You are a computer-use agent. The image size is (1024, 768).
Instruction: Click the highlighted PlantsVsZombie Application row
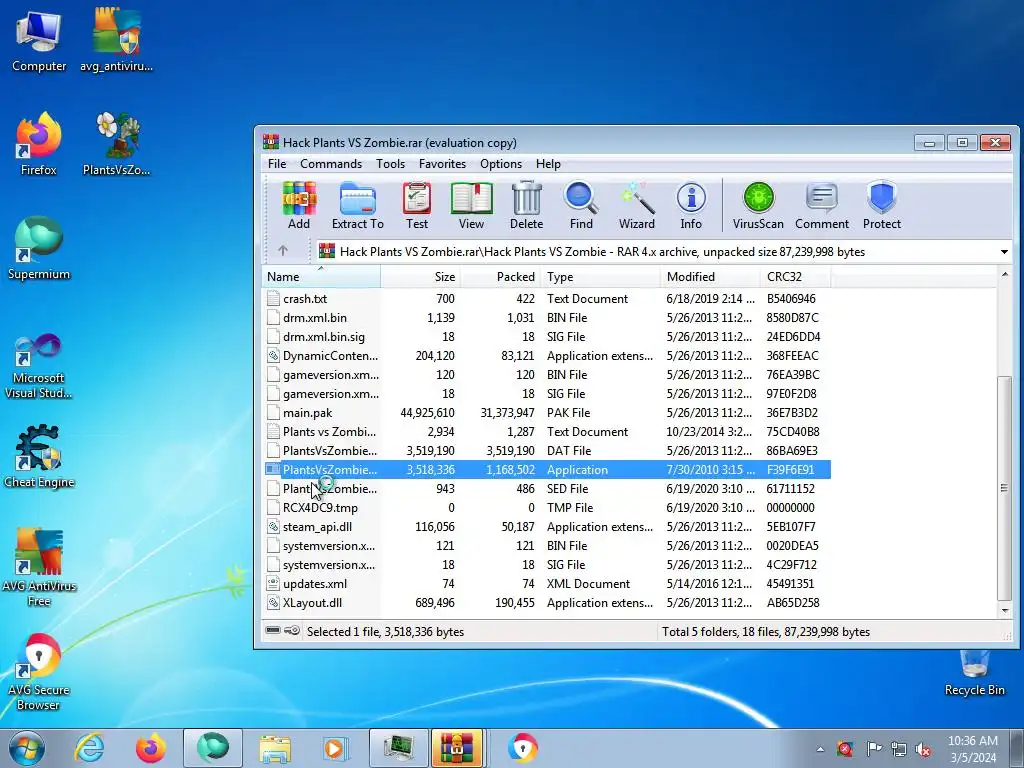click(x=547, y=470)
